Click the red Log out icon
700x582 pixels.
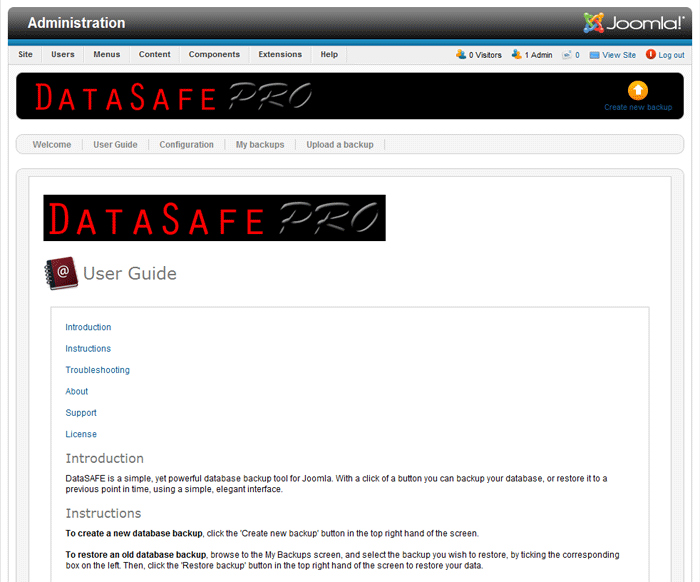point(650,54)
